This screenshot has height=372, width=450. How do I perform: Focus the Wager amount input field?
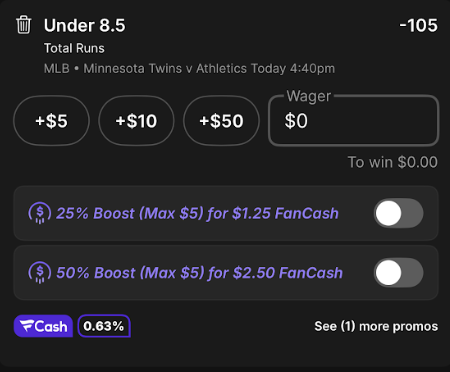tap(354, 121)
